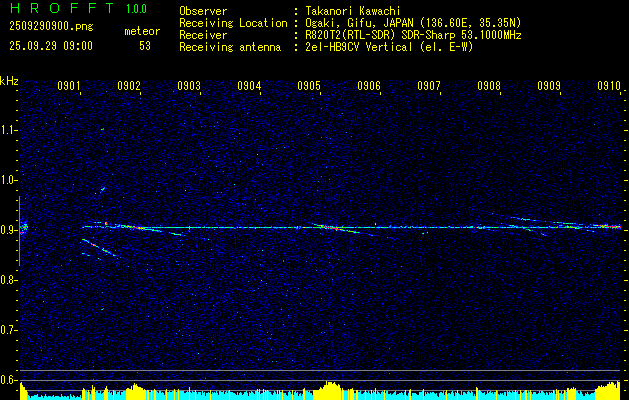Click the diagonal echo trail below 0901
This screenshot has width=629, height=400.
[x=99, y=247]
